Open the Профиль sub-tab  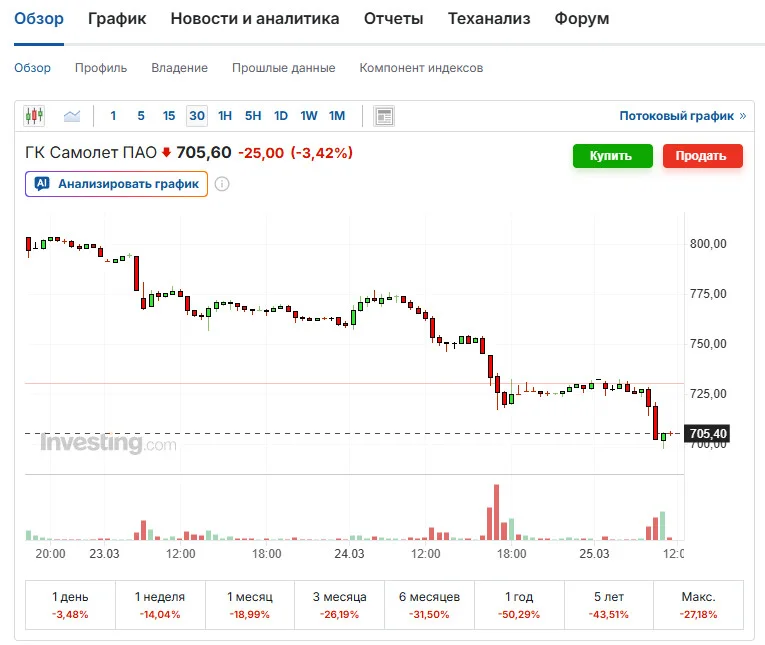pyautogui.click(x=101, y=68)
